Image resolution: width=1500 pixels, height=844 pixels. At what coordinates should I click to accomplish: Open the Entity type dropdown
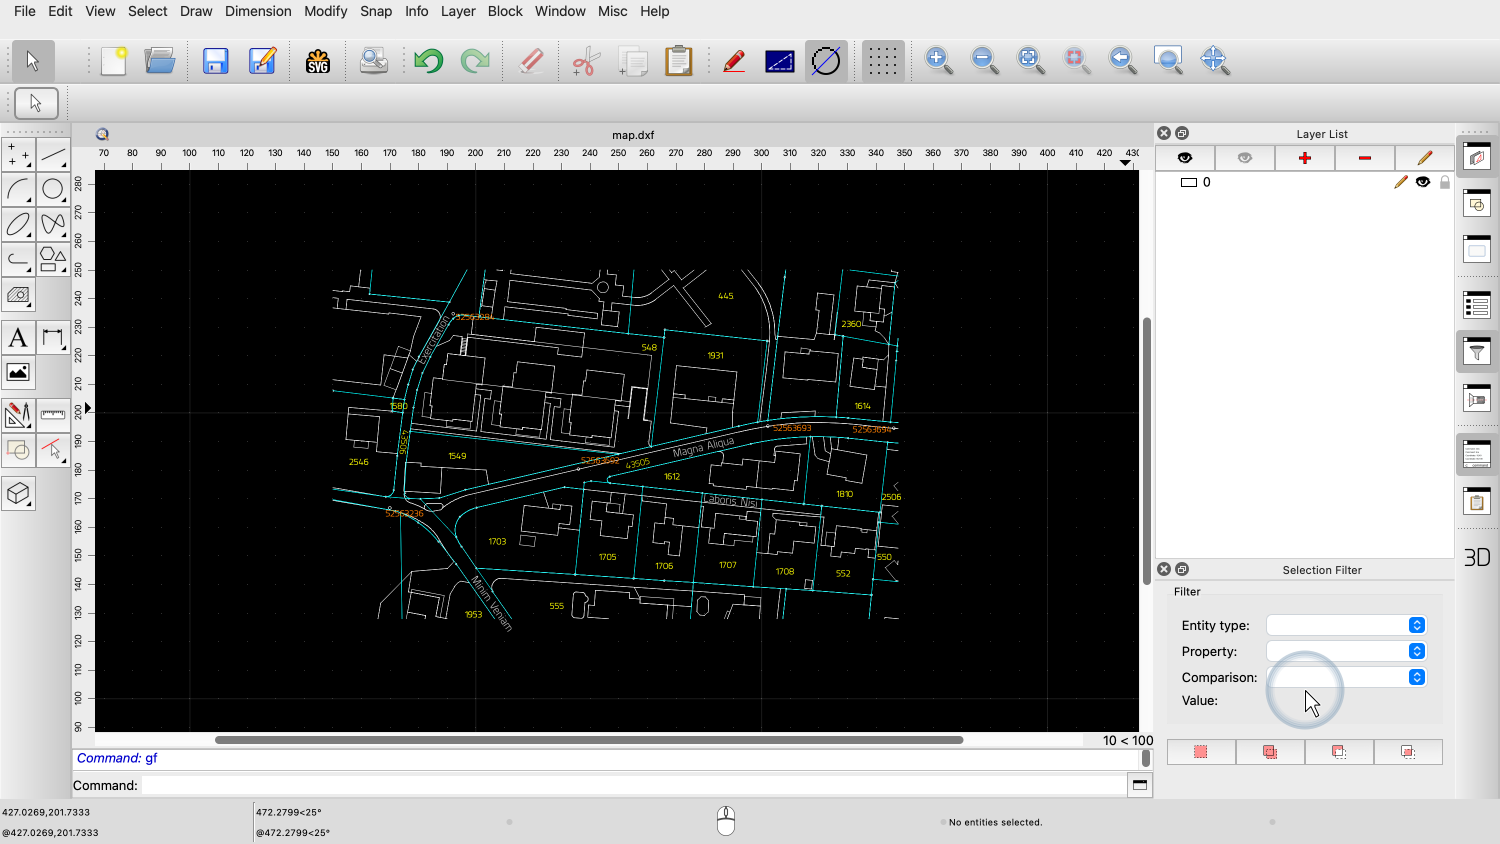(1346, 625)
